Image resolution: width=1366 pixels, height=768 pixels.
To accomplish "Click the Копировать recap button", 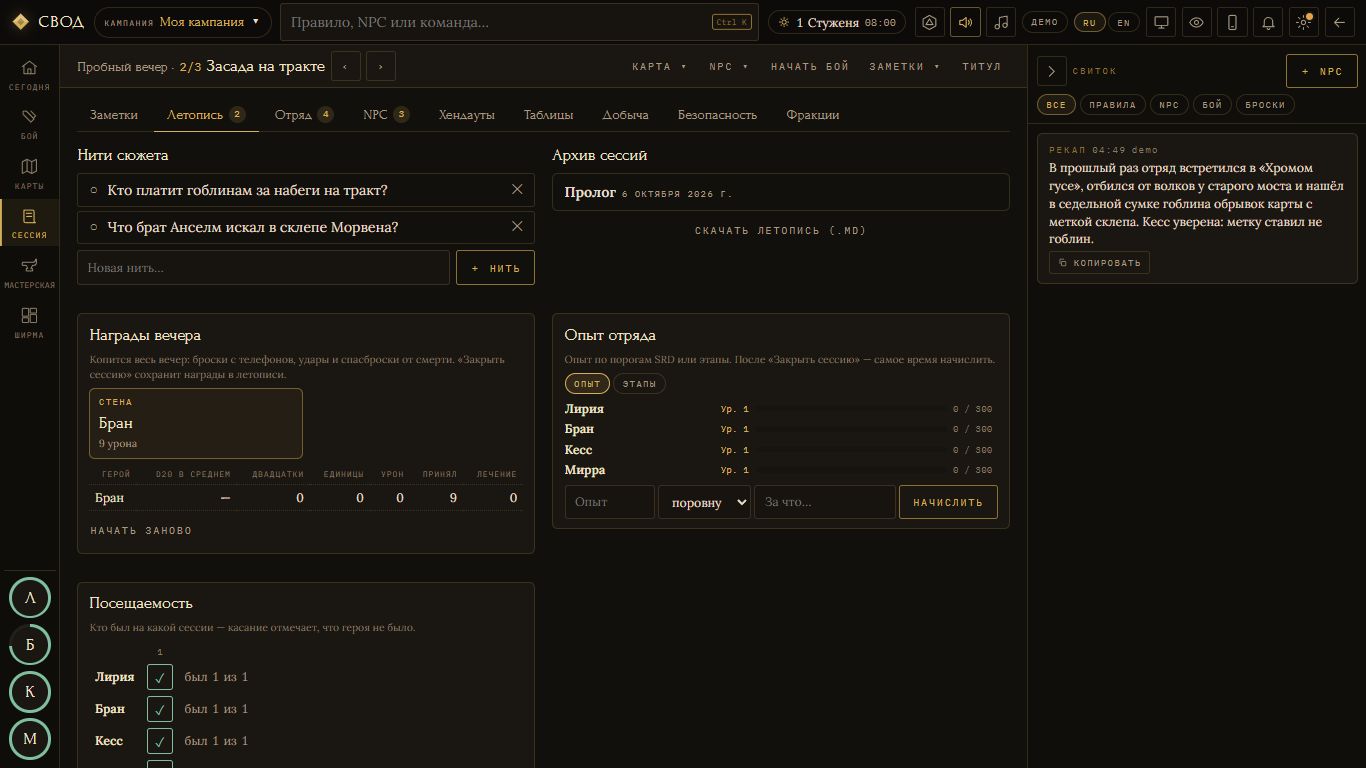I will pos(1099,263).
